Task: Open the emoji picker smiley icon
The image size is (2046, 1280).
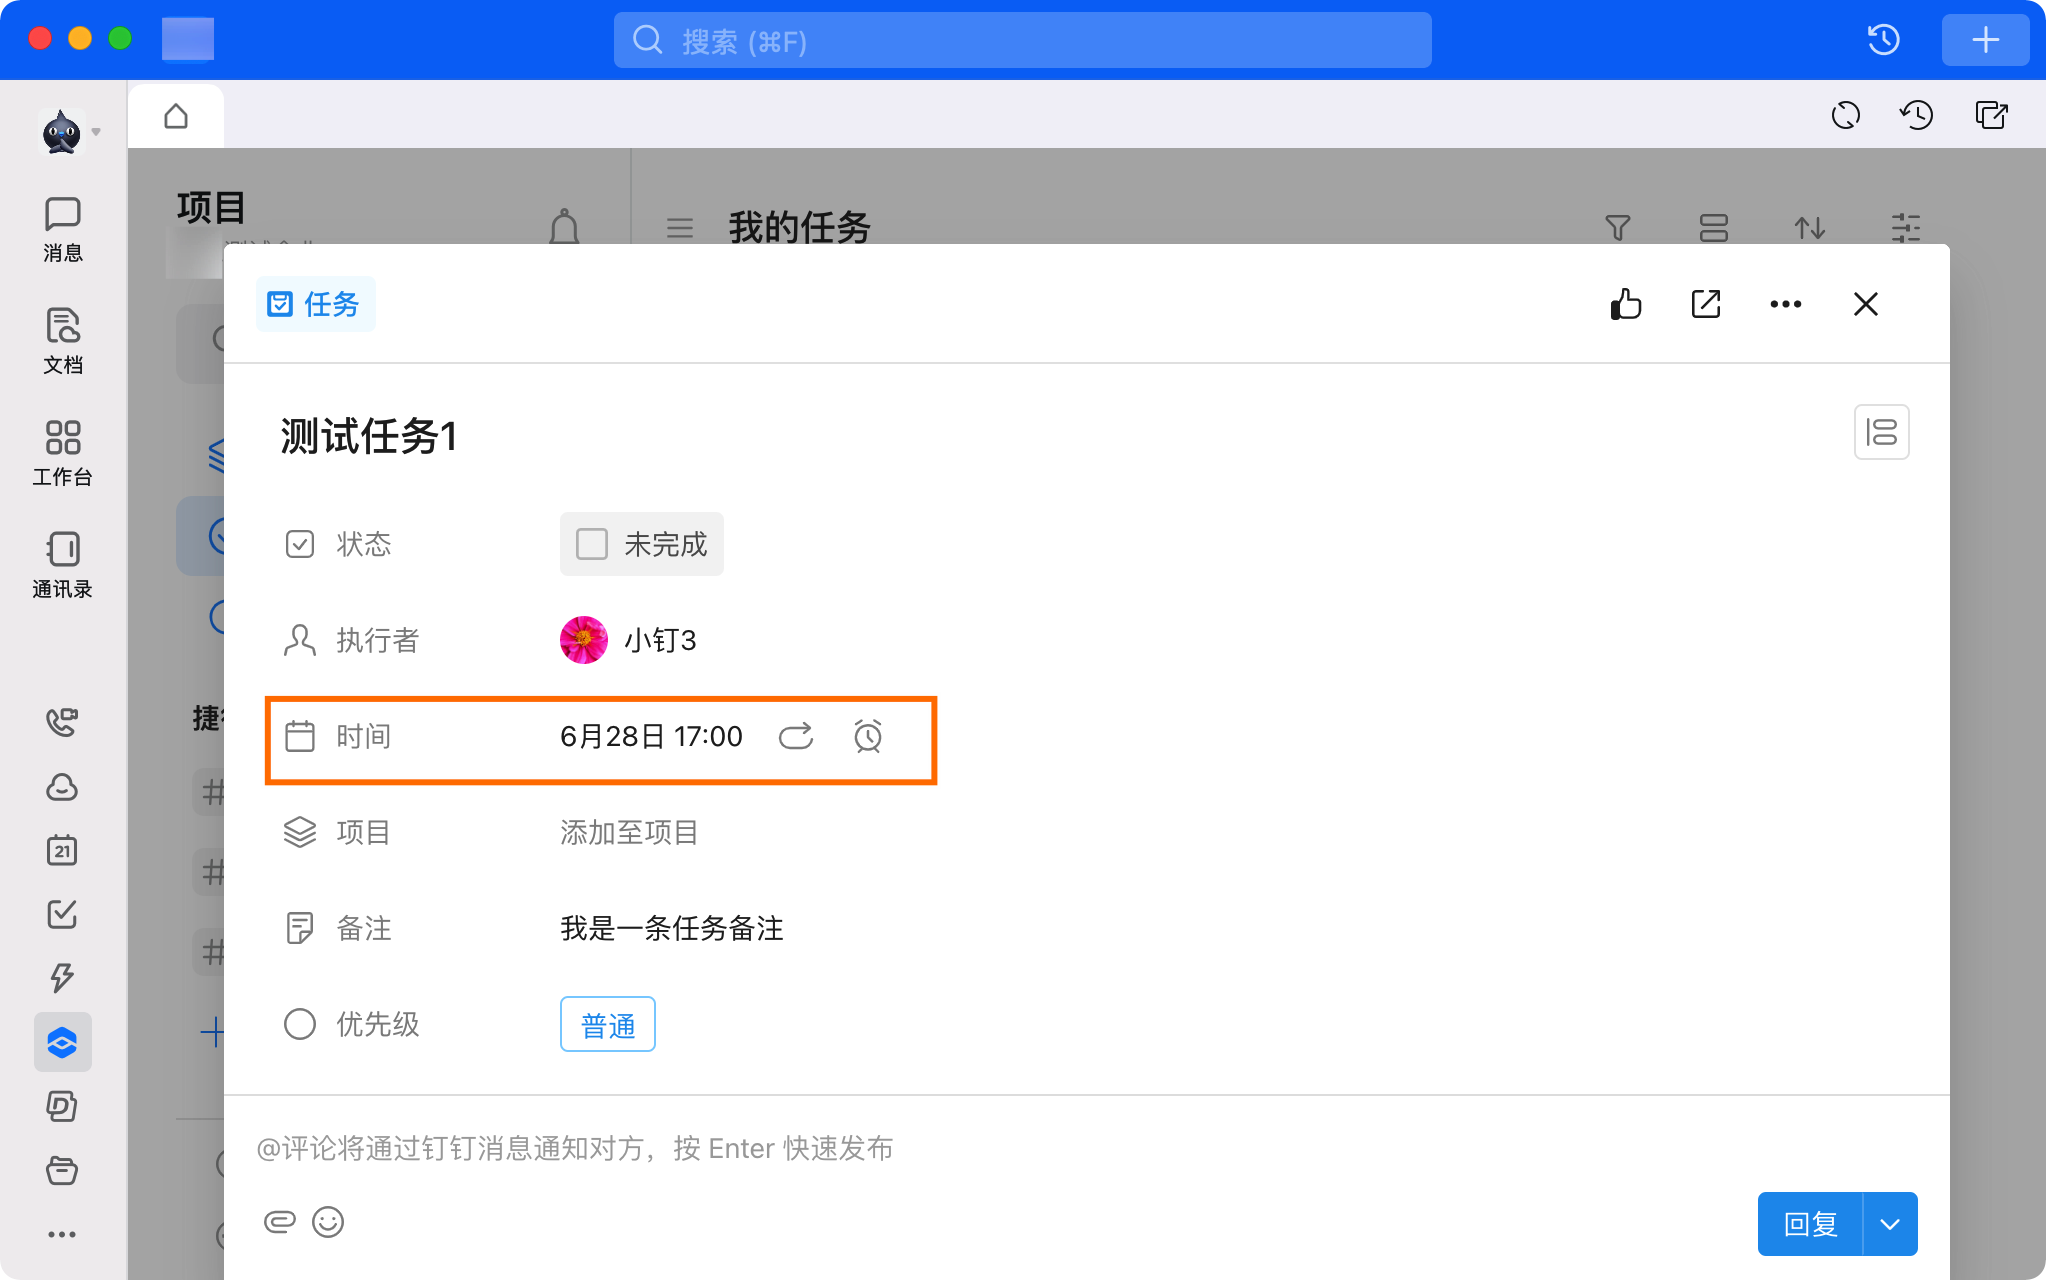Action: (328, 1222)
